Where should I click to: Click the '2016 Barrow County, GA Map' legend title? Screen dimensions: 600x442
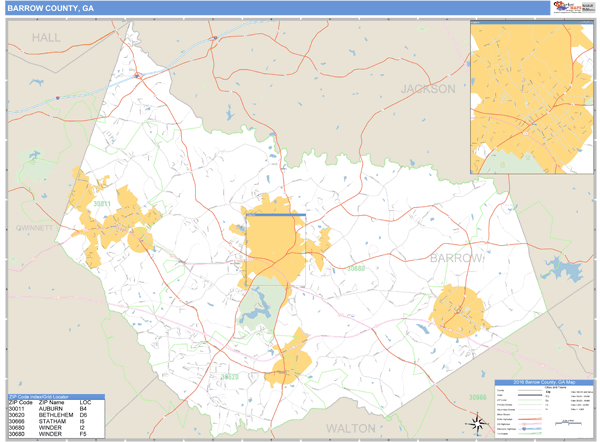(x=544, y=382)
